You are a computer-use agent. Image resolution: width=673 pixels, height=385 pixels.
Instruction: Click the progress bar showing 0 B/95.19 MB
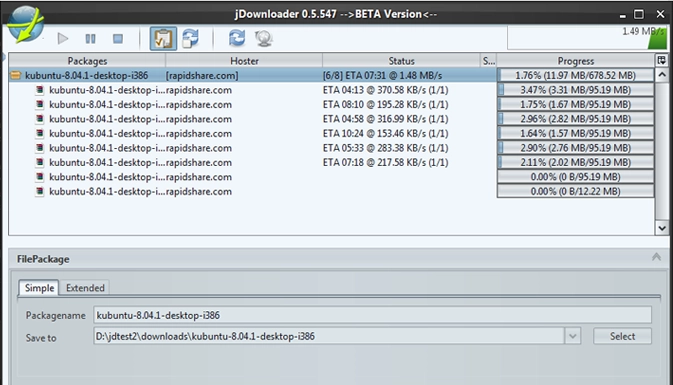tap(576, 177)
